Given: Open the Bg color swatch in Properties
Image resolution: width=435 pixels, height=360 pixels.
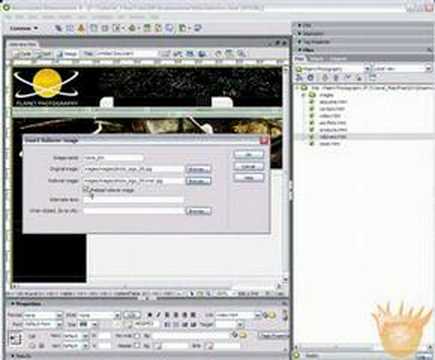Looking at the screenshot, I should point(159,346).
